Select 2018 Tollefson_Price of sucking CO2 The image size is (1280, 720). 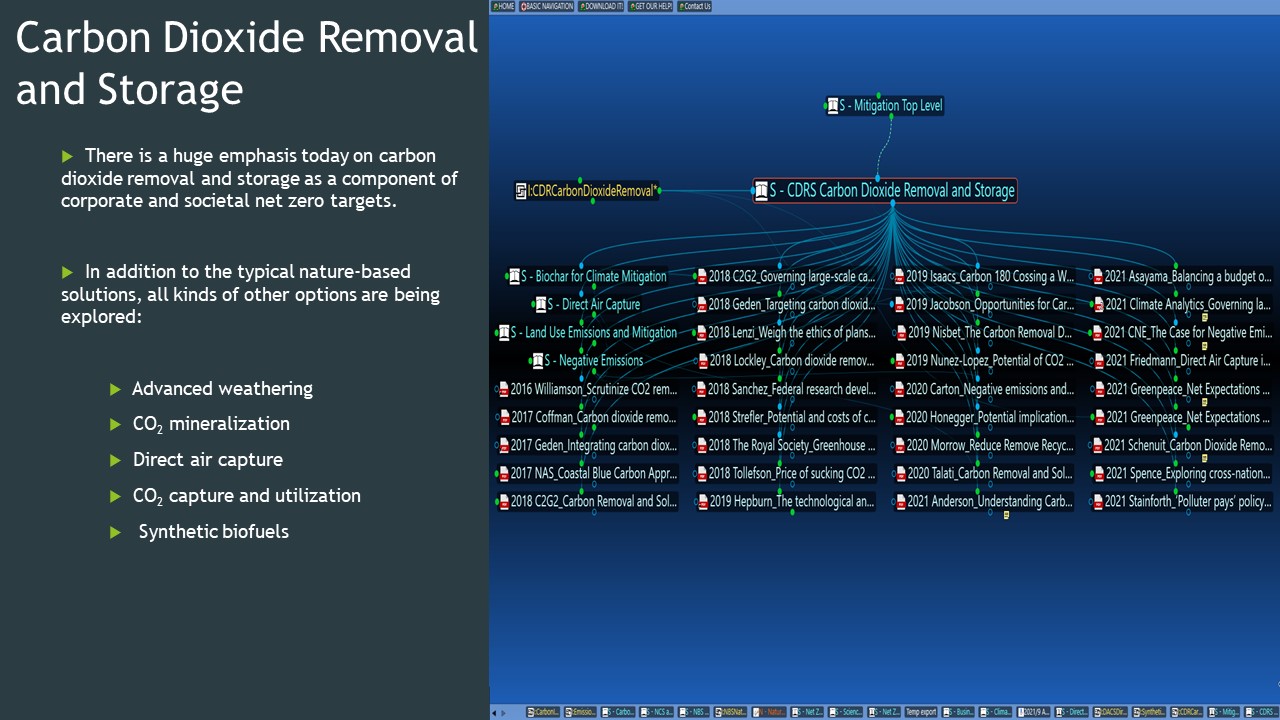786,473
